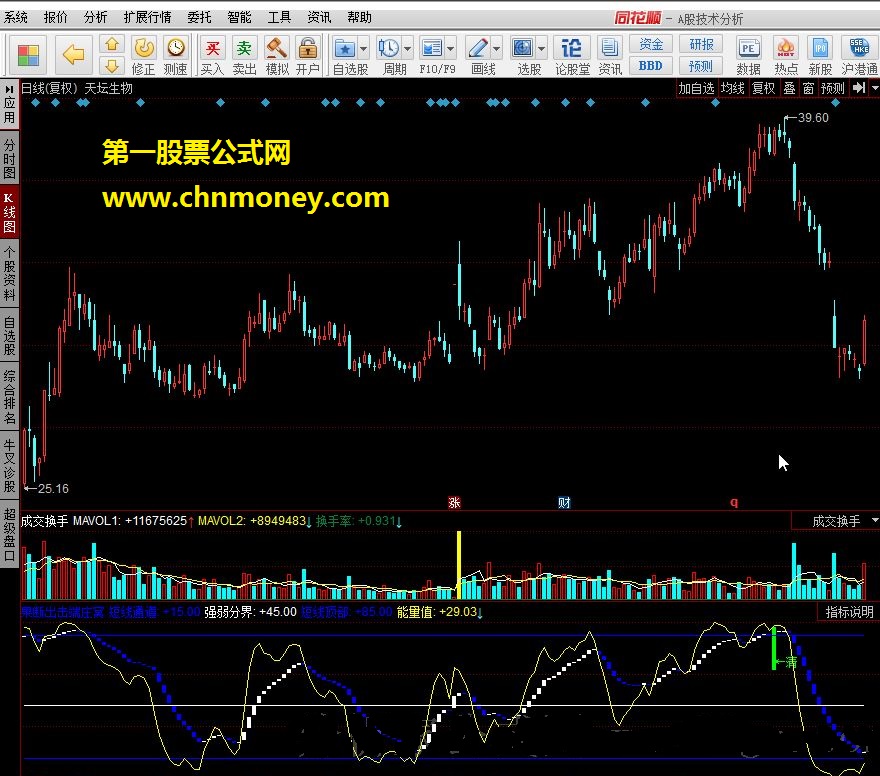This screenshot has width=880, height=776.
Task: Open the 资讯 menu in menu bar
Action: click(x=319, y=17)
